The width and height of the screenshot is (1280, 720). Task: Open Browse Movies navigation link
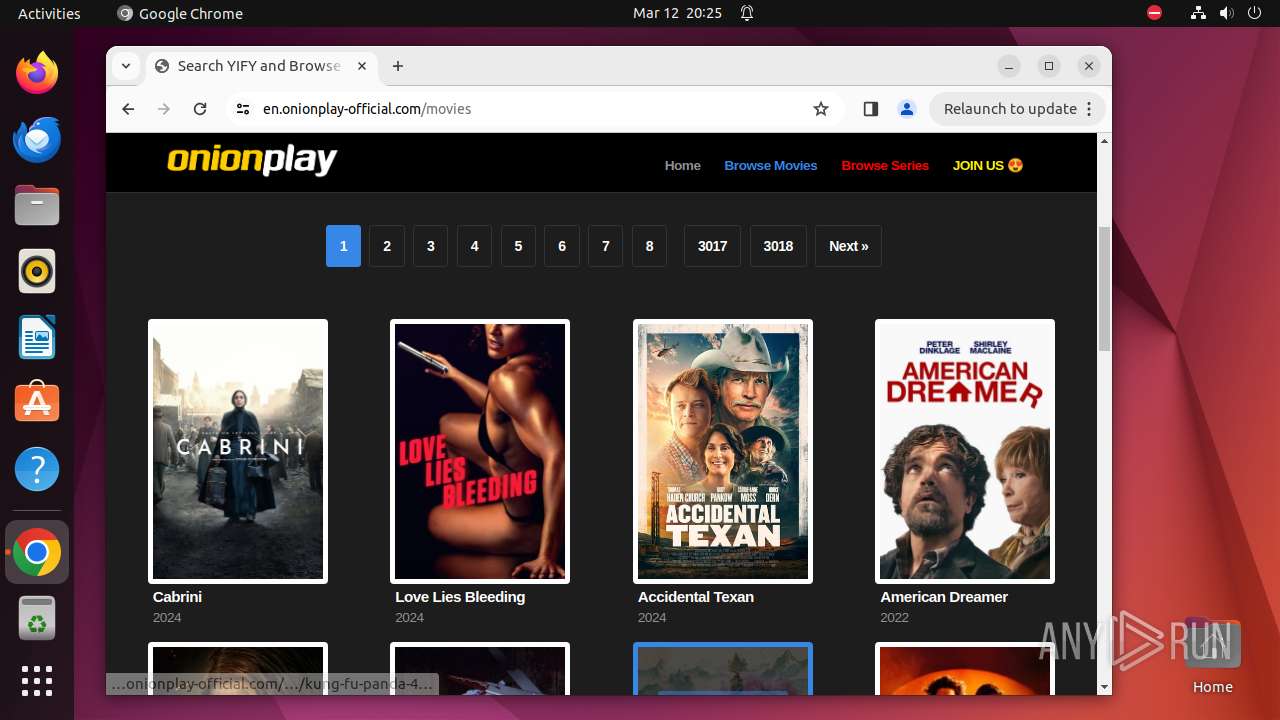tap(771, 166)
